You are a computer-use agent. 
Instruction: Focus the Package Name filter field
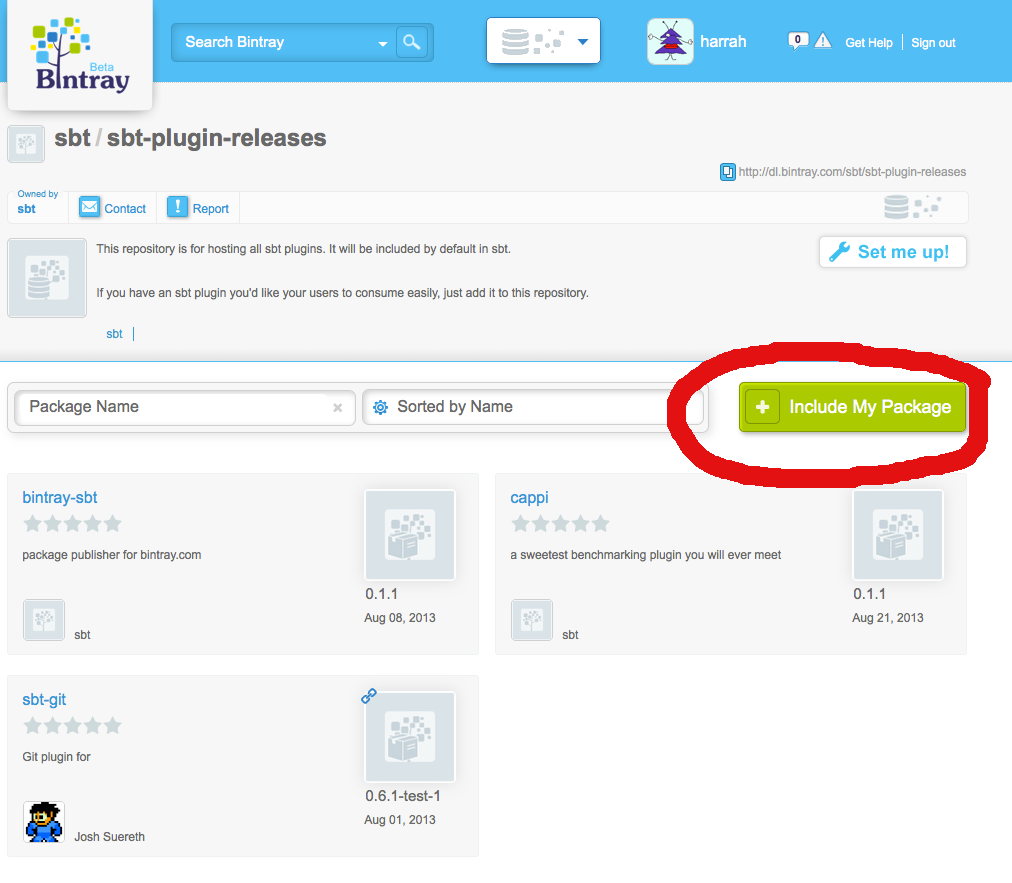[x=184, y=407]
